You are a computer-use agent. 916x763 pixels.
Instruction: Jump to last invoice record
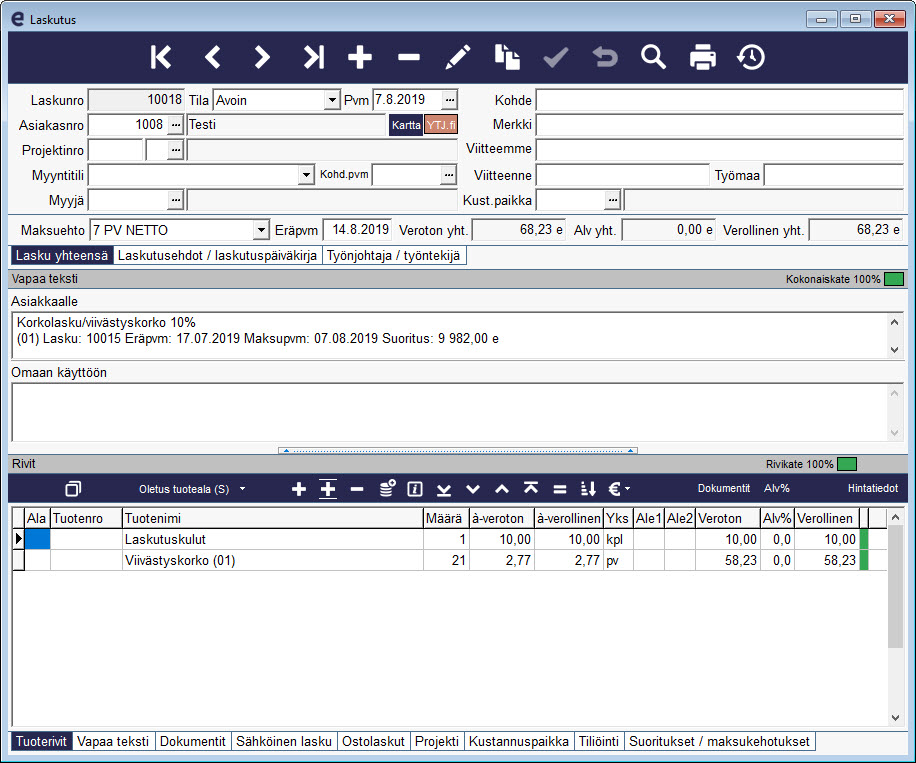[313, 57]
